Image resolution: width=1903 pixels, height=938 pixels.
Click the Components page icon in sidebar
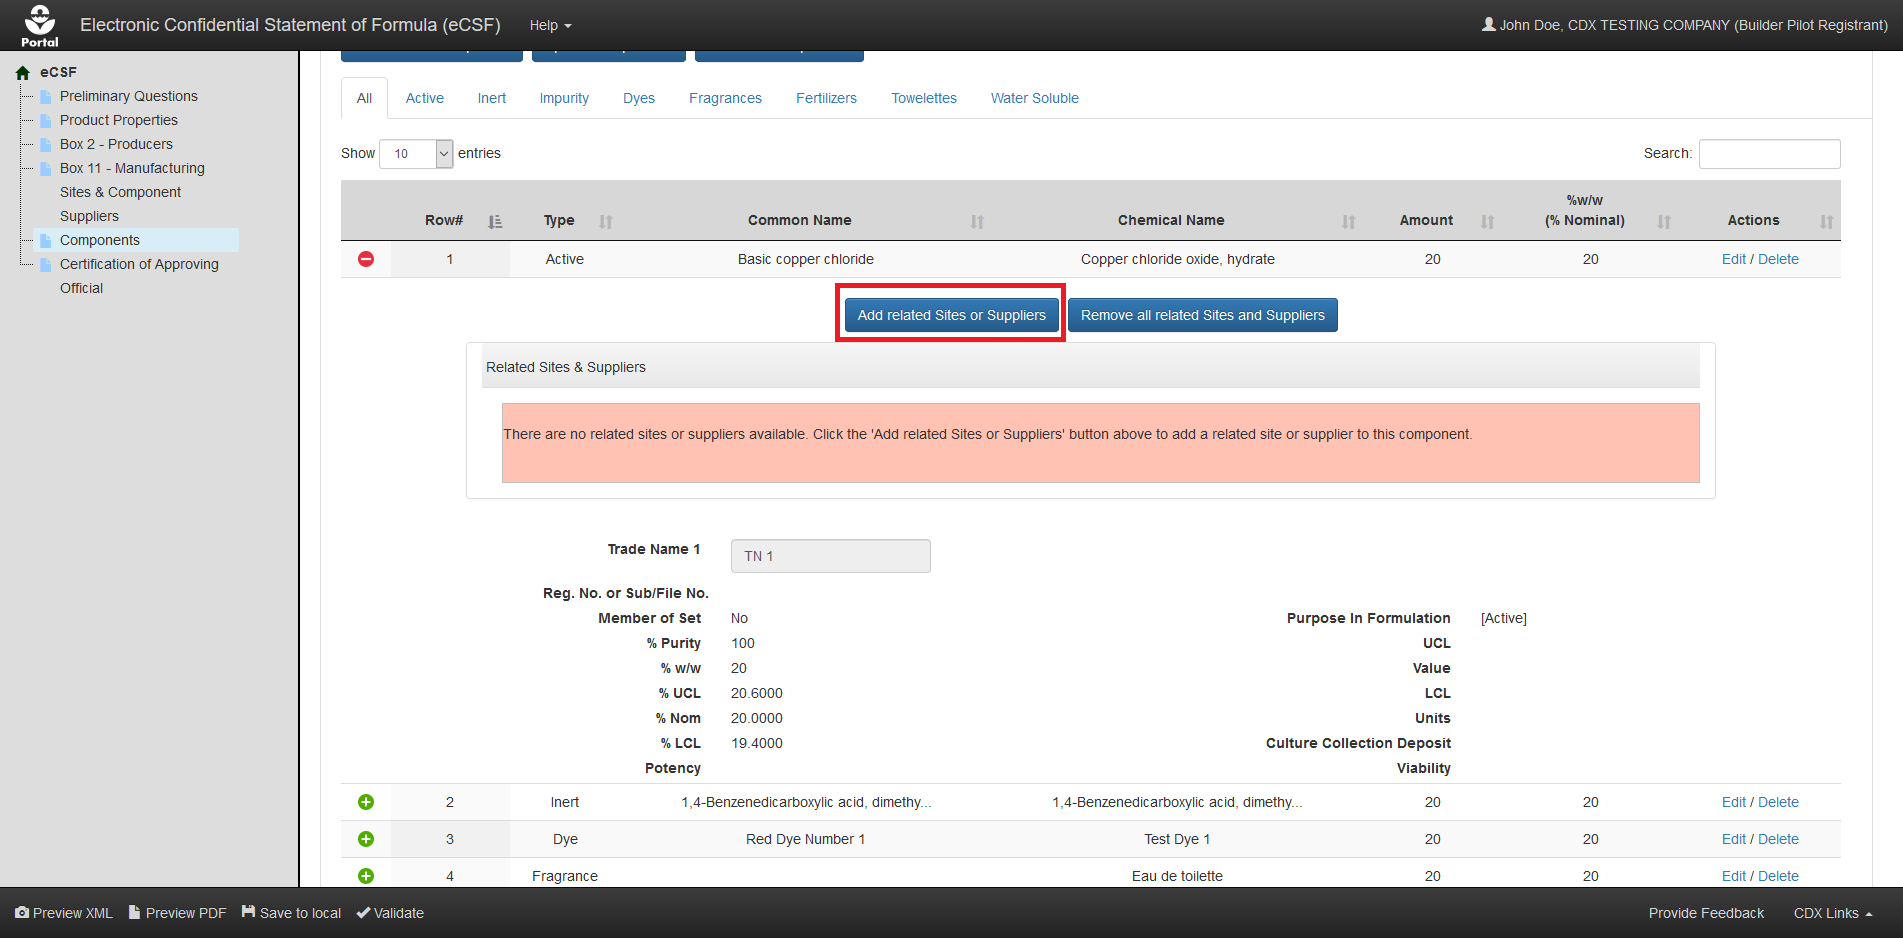(46, 241)
